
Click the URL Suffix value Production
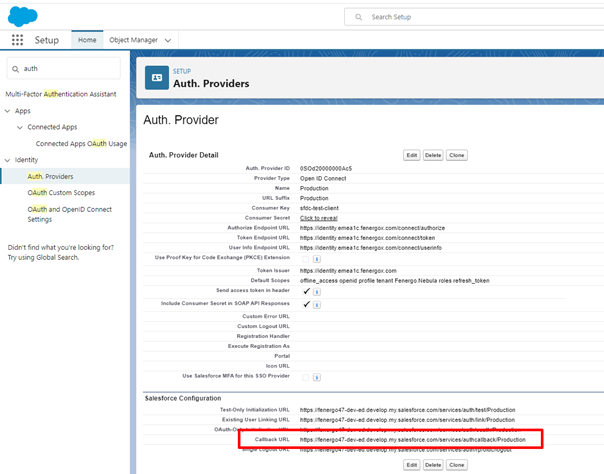[314, 198]
